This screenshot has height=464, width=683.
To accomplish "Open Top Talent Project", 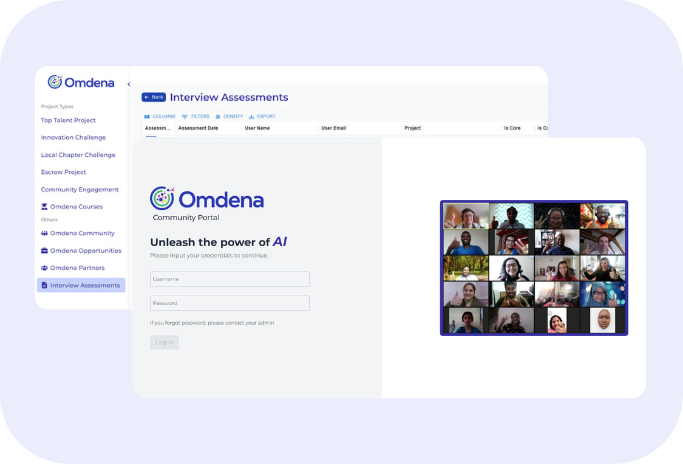I will (68, 120).
